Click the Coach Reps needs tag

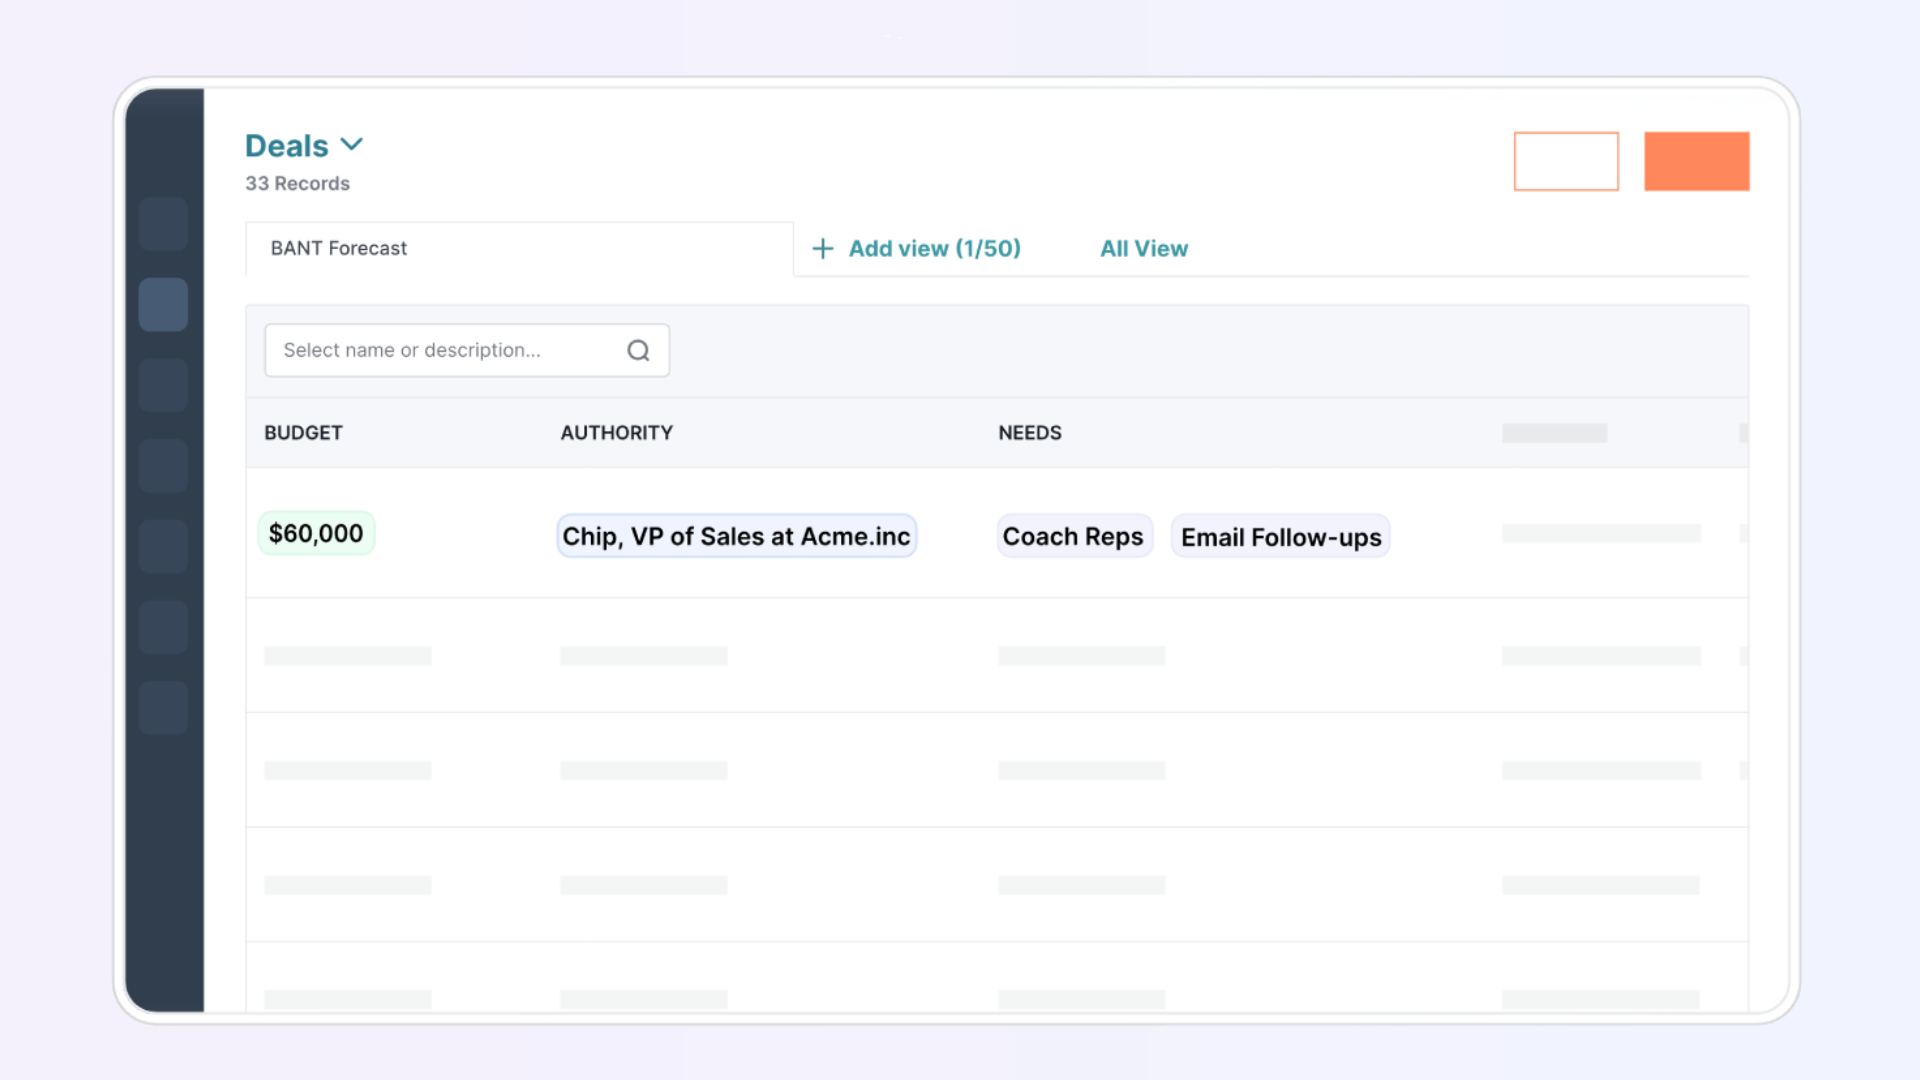click(1073, 536)
